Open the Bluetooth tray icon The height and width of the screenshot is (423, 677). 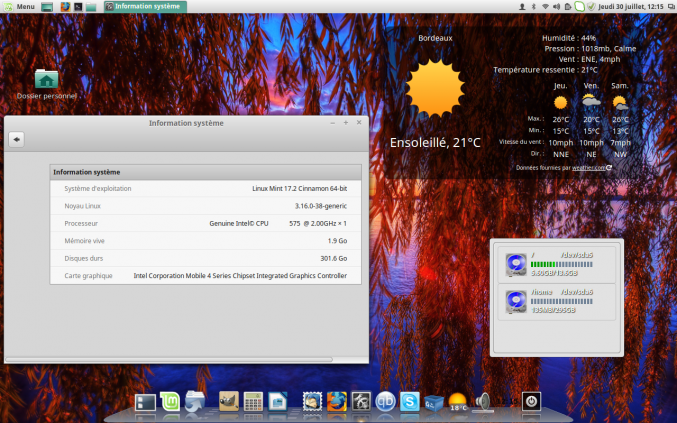[533, 6]
